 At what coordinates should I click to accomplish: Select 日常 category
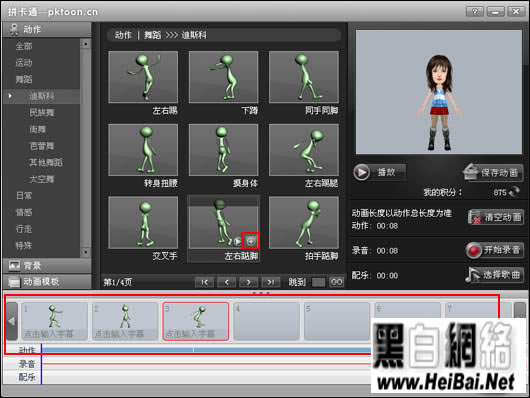coord(24,195)
